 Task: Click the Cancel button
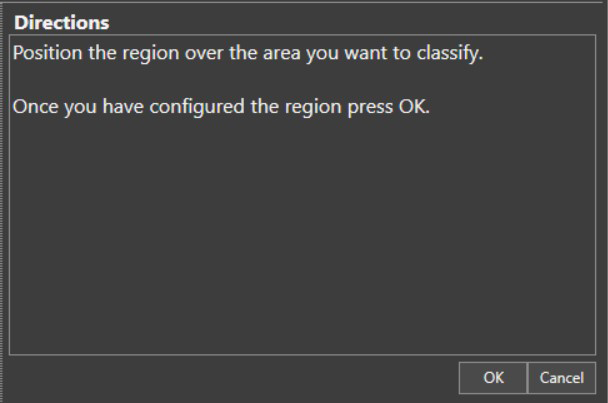pyautogui.click(x=561, y=378)
